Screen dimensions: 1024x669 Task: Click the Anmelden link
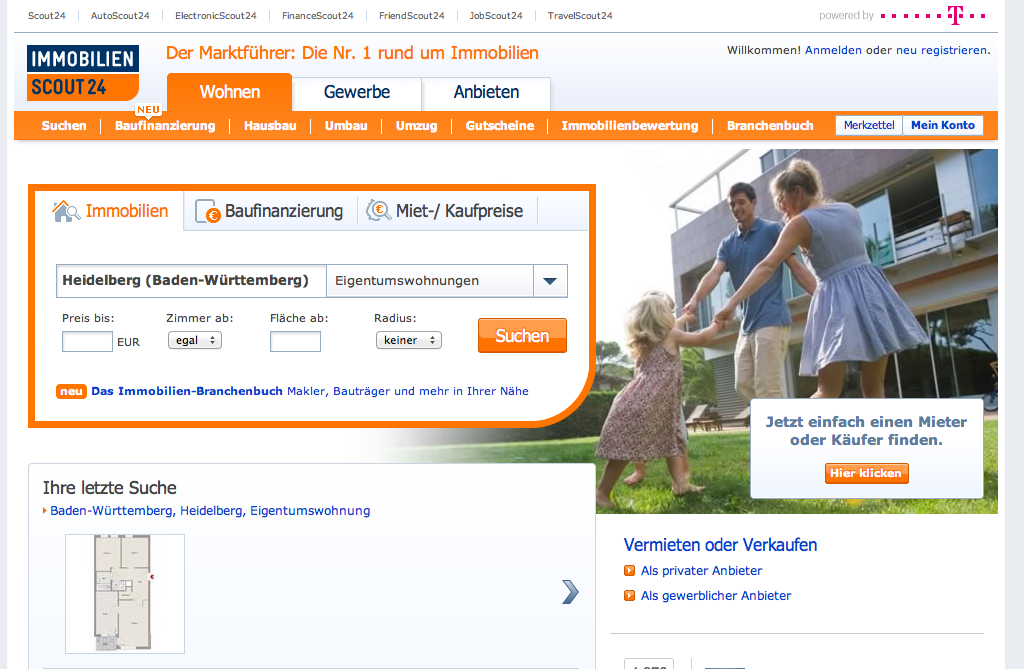pos(833,50)
